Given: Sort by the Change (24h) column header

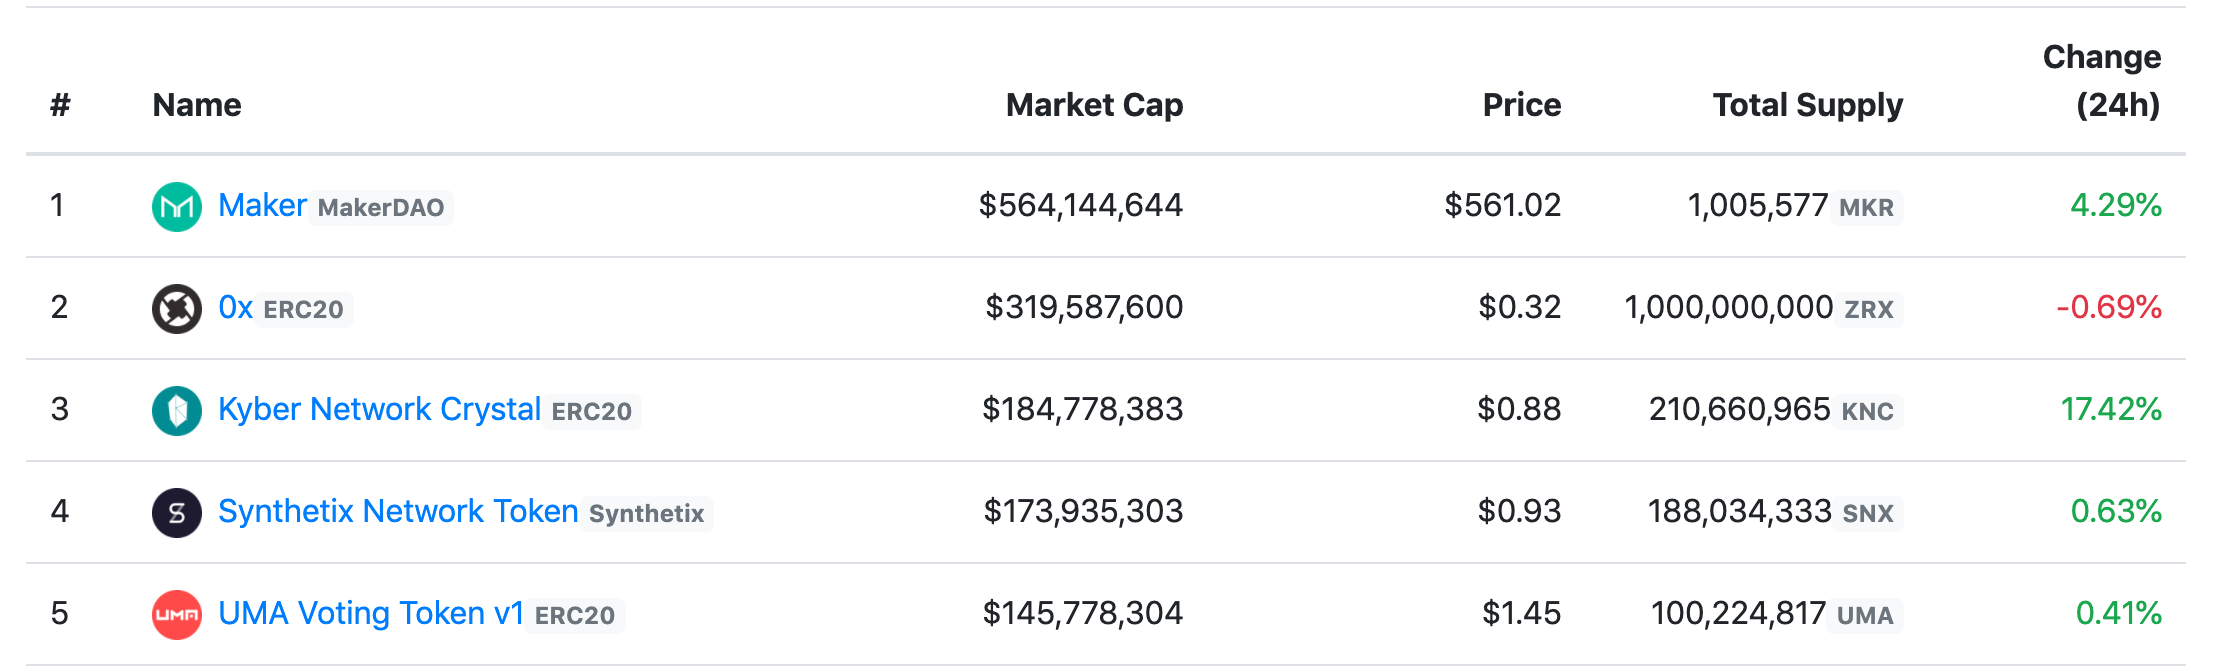Looking at the screenshot, I should (x=2101, y=81).
